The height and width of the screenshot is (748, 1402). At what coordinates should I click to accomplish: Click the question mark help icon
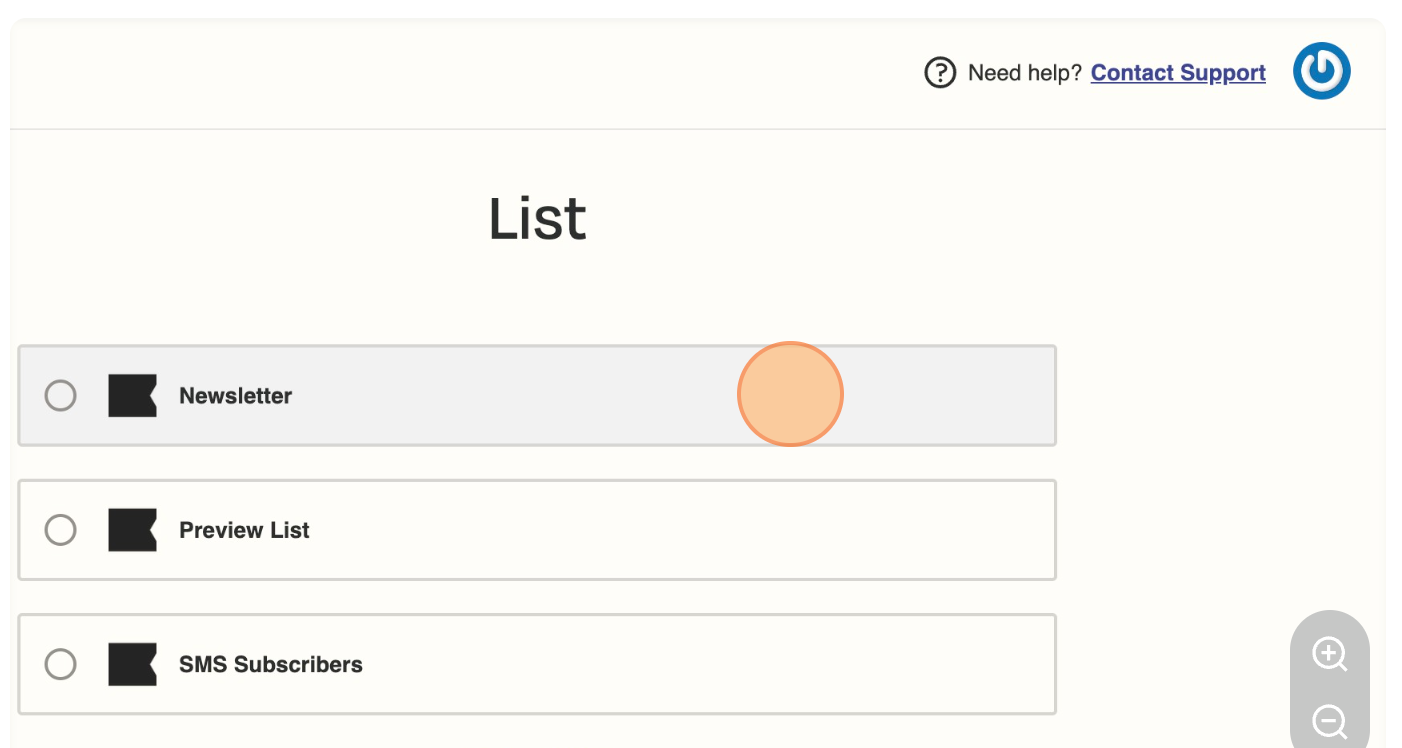point(940,73)
